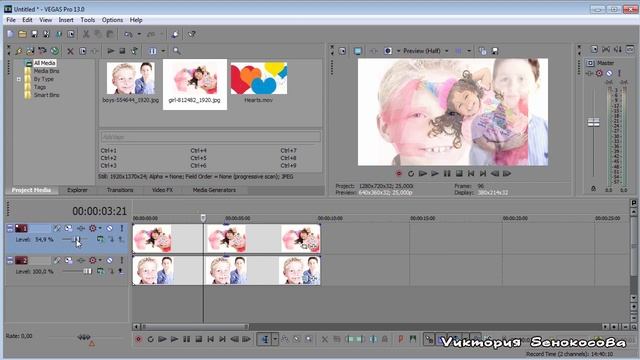Open Media Properties icon in Project Media toolbar
The image size is (640, 360).
click(x=82, y=51)
